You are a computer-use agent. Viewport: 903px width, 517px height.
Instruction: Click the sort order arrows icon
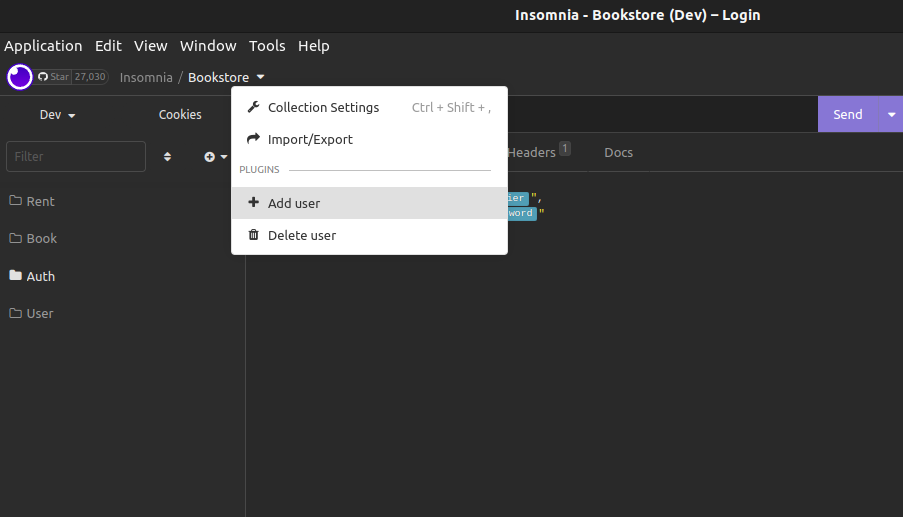(167, 157)
